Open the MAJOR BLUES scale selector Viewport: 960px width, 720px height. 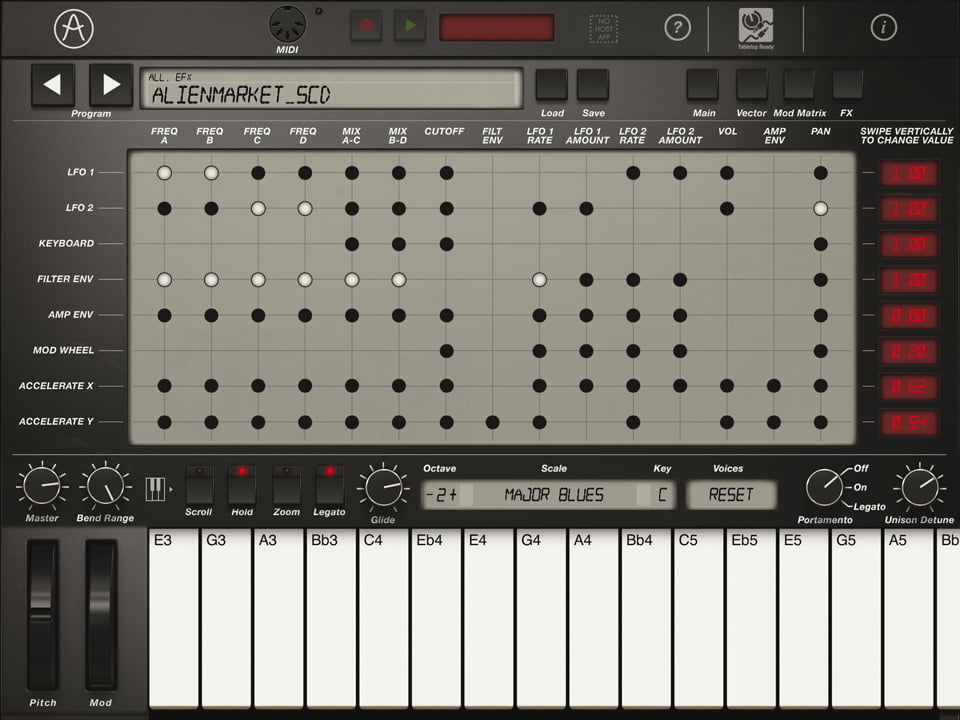pos(554,495)
